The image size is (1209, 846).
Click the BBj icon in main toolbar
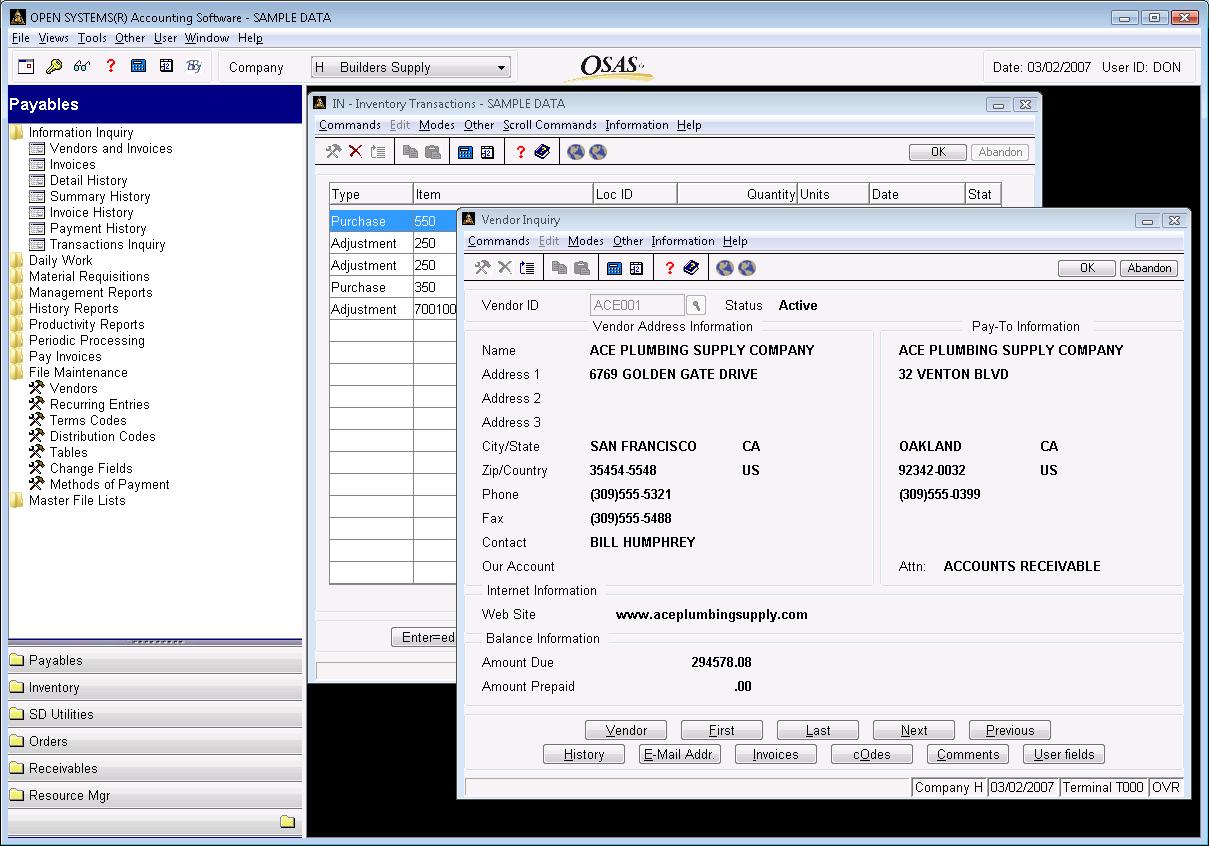[x=194, y=67]
